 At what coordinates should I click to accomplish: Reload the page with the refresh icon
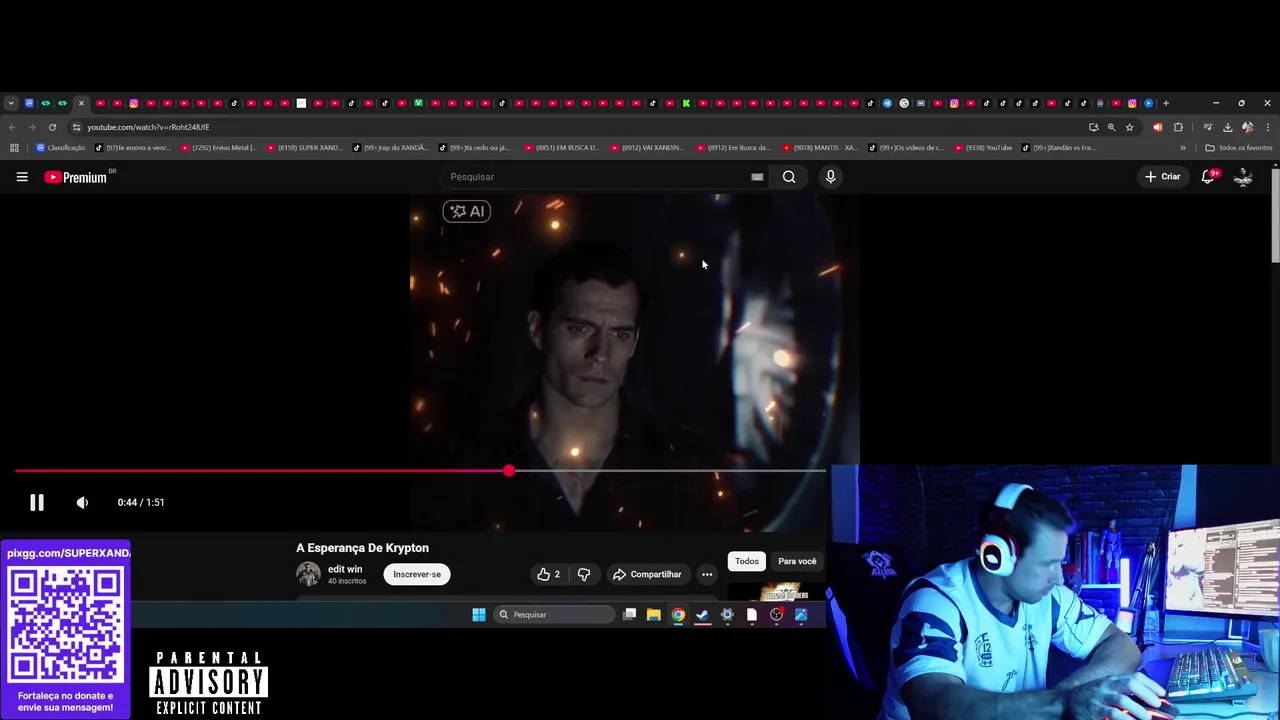point(52,127)
